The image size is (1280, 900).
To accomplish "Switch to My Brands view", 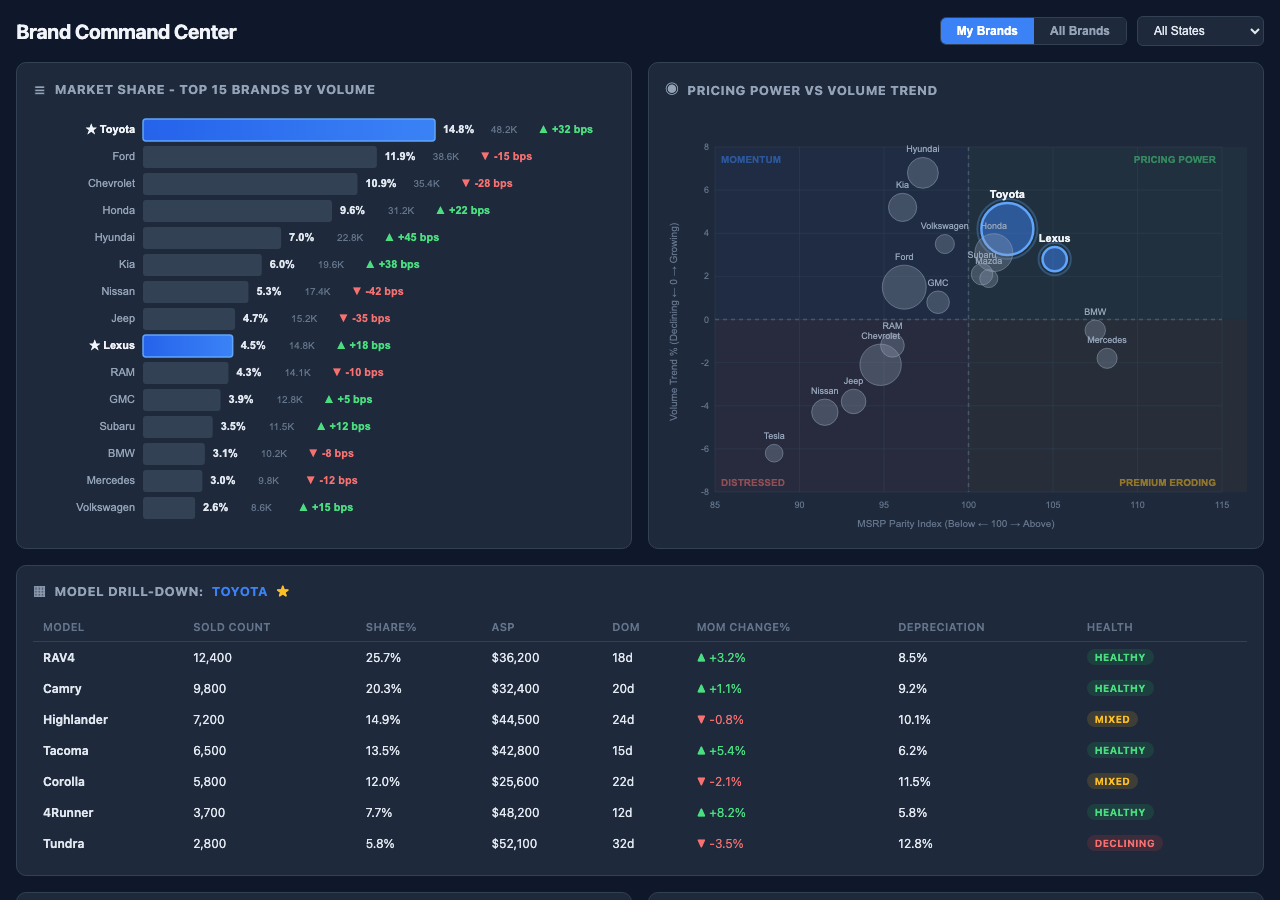I will pos(987,31).
